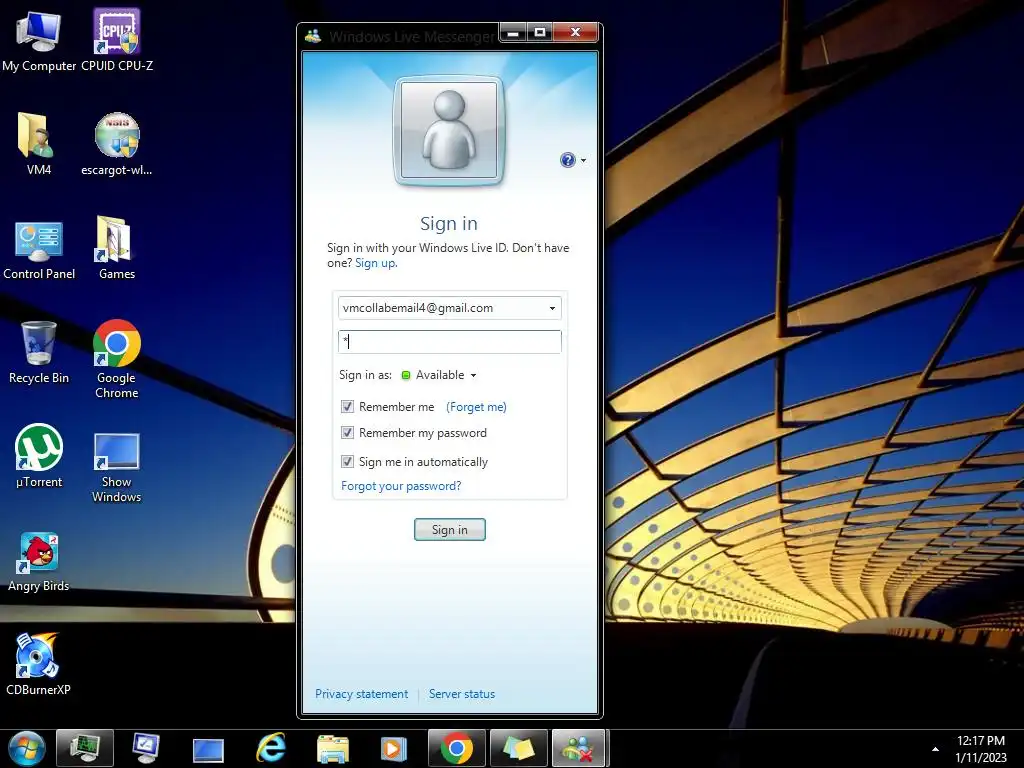Click the password input field
This screenshot has height=768, width=1024.
[449, 342]
